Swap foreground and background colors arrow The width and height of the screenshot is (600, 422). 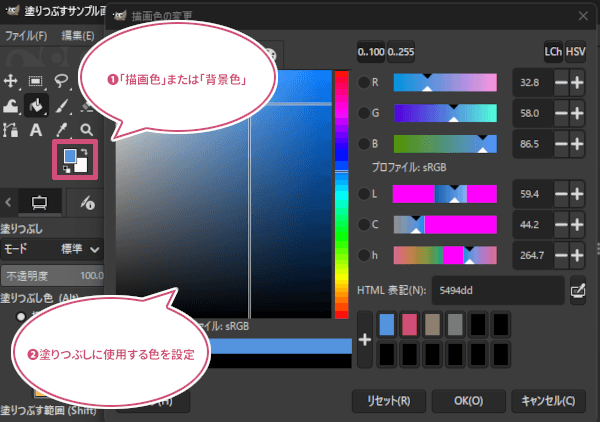coord(84,151)
